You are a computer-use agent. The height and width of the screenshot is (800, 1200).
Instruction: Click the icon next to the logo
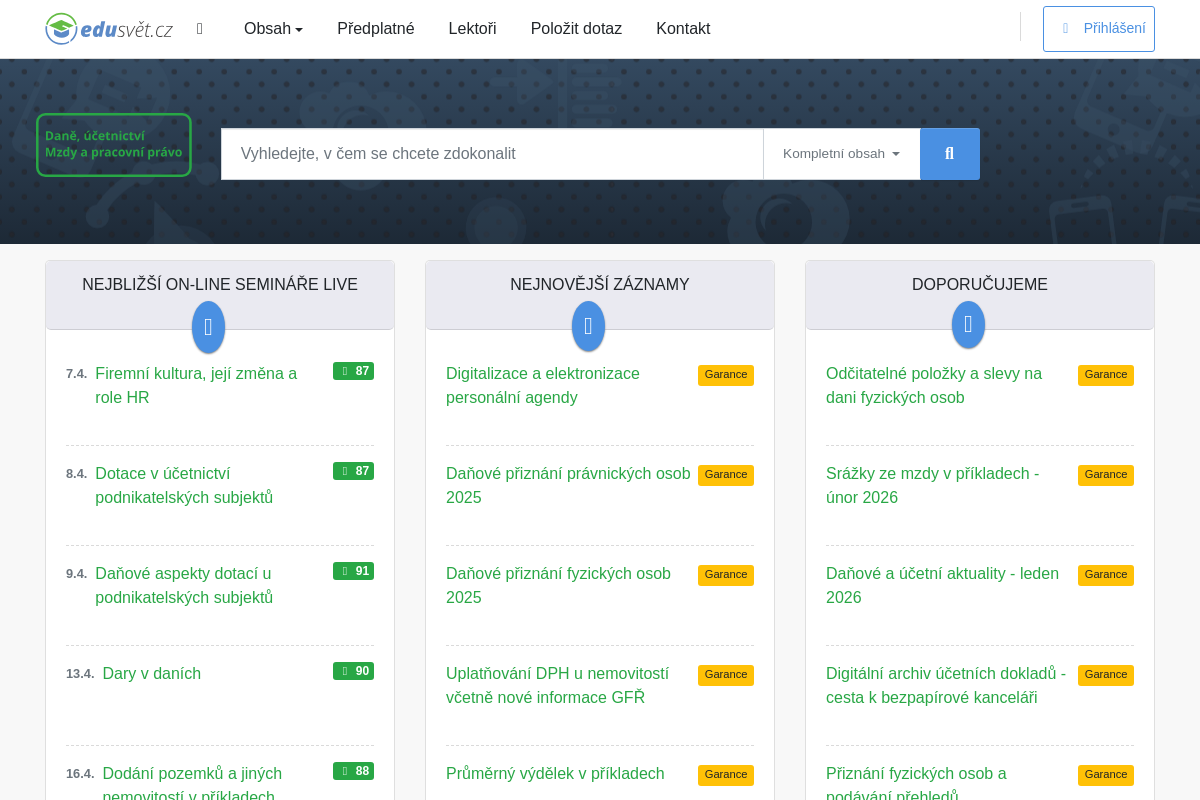point(200,29)
